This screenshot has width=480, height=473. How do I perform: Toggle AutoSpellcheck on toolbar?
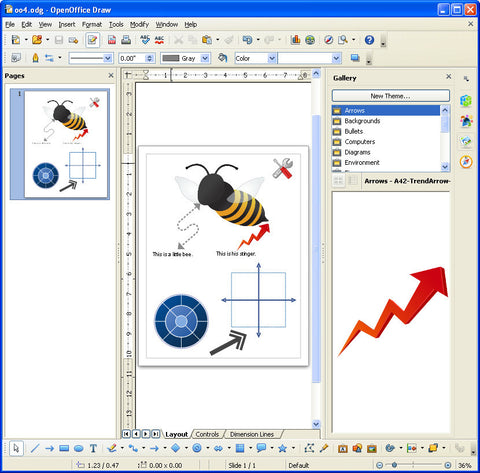159,40
